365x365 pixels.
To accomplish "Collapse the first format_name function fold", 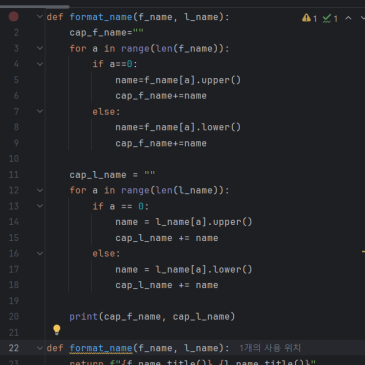I will point(40,17).
